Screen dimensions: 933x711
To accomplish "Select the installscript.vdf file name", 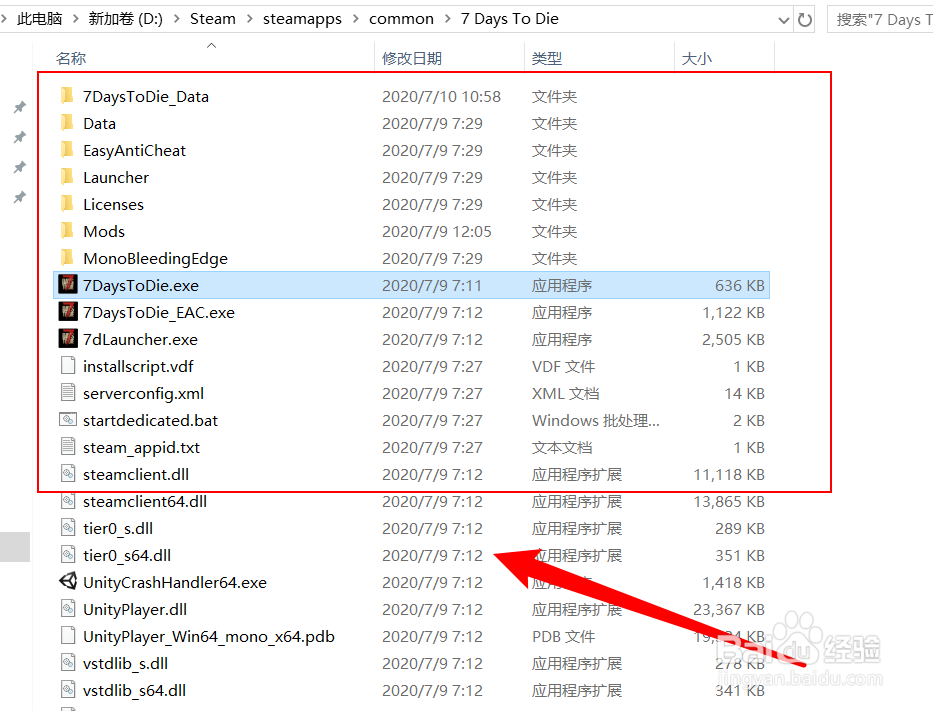I will click(138, 367).
